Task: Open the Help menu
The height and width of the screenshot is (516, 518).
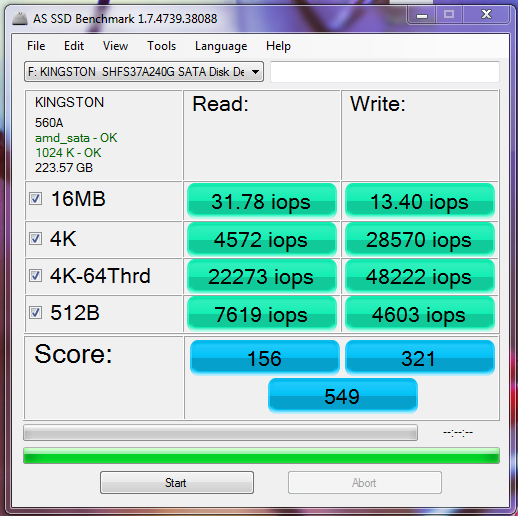Action: [x=278, y=46]
